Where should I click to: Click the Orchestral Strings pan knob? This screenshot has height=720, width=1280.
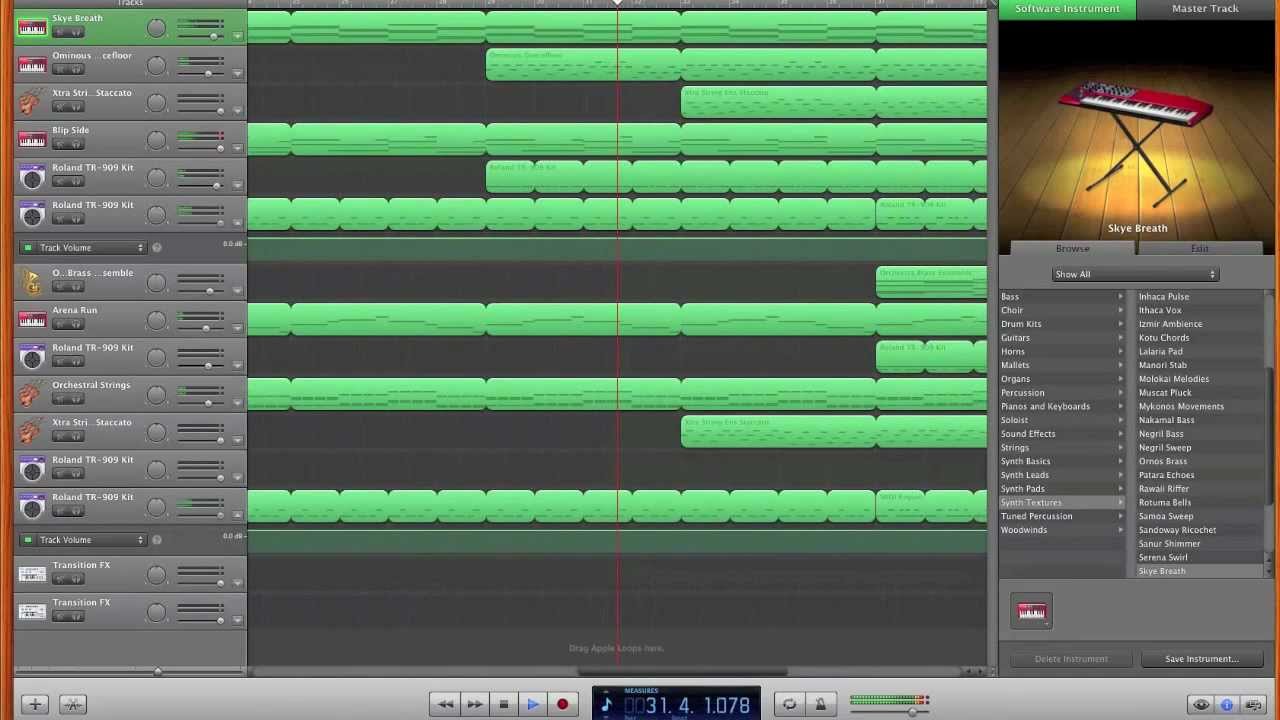pyautogui.click(x=156, y=395)
